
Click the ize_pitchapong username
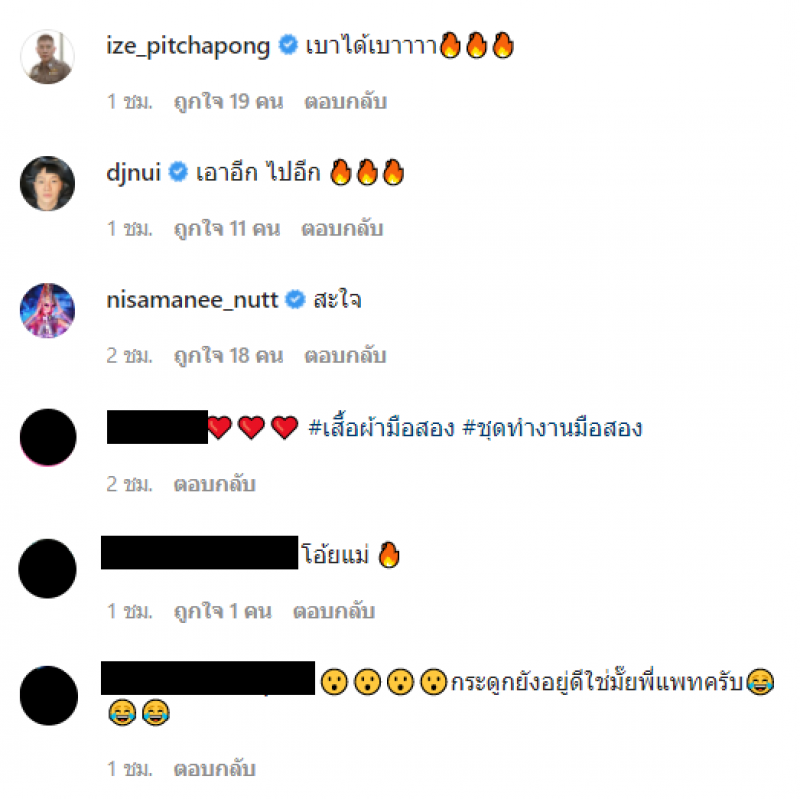click(x=188, y=46)
